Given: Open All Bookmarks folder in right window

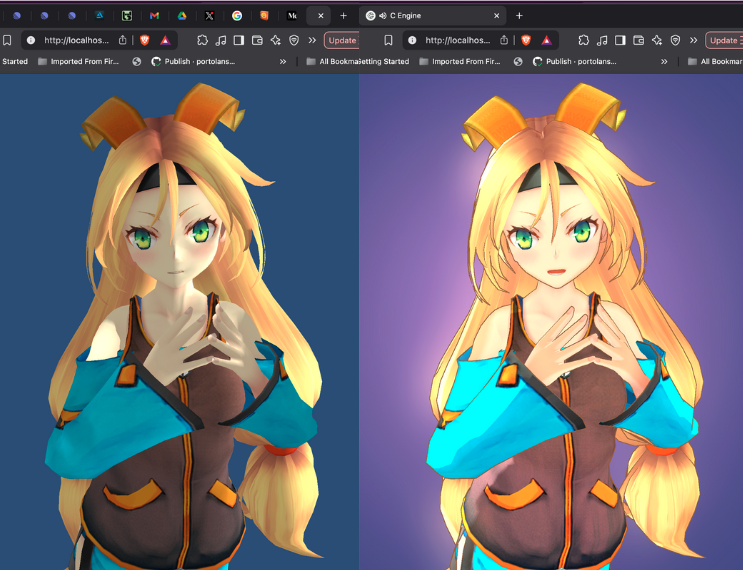Looking at the screenshot, I should [x=715, y=62].
